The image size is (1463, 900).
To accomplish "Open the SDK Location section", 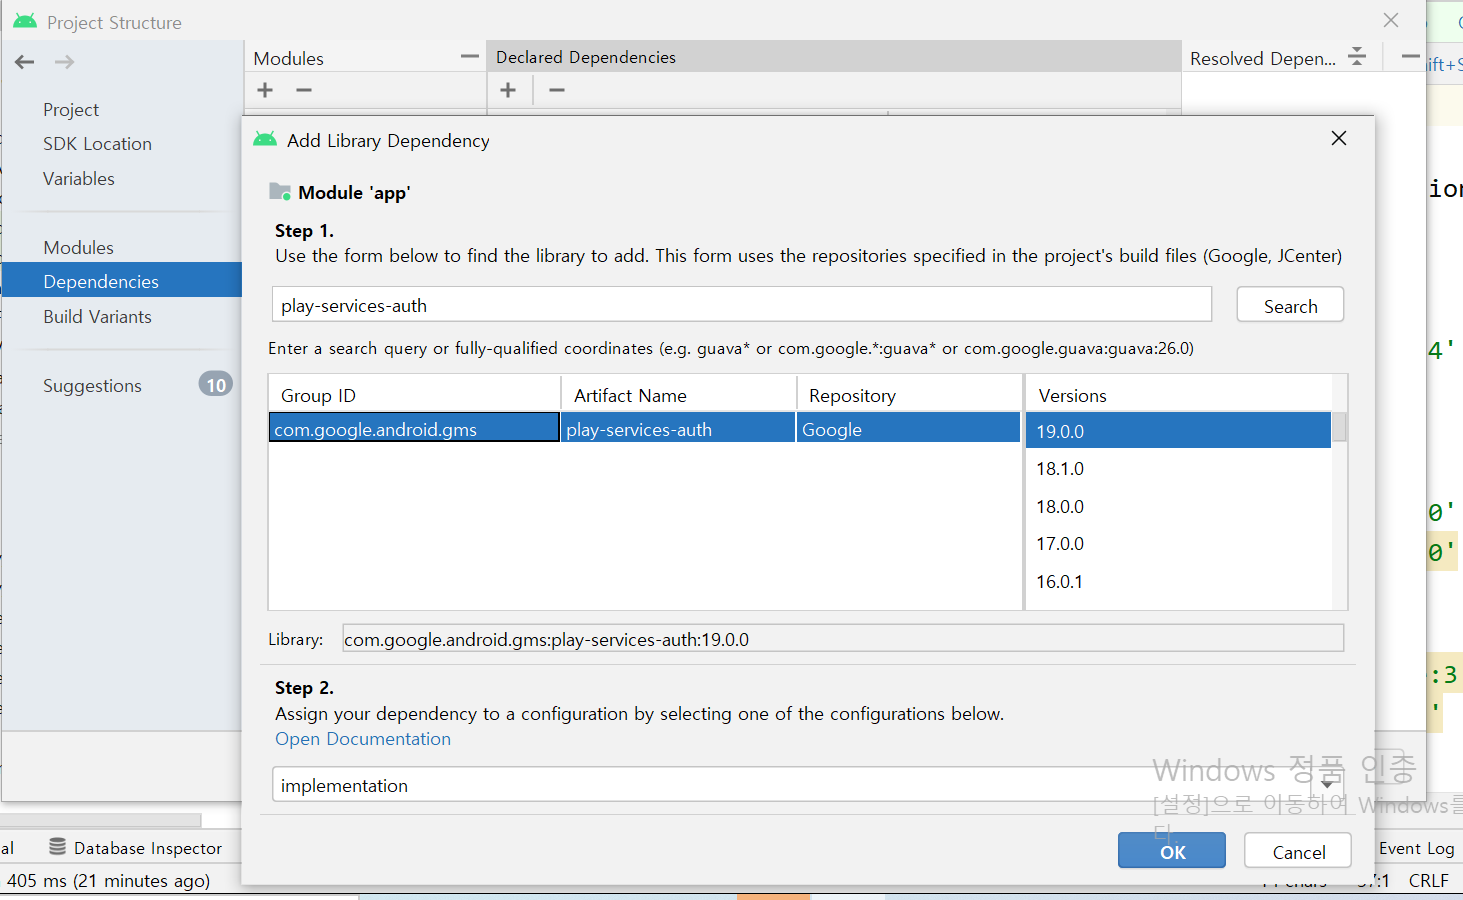I will tap(97, 144).
